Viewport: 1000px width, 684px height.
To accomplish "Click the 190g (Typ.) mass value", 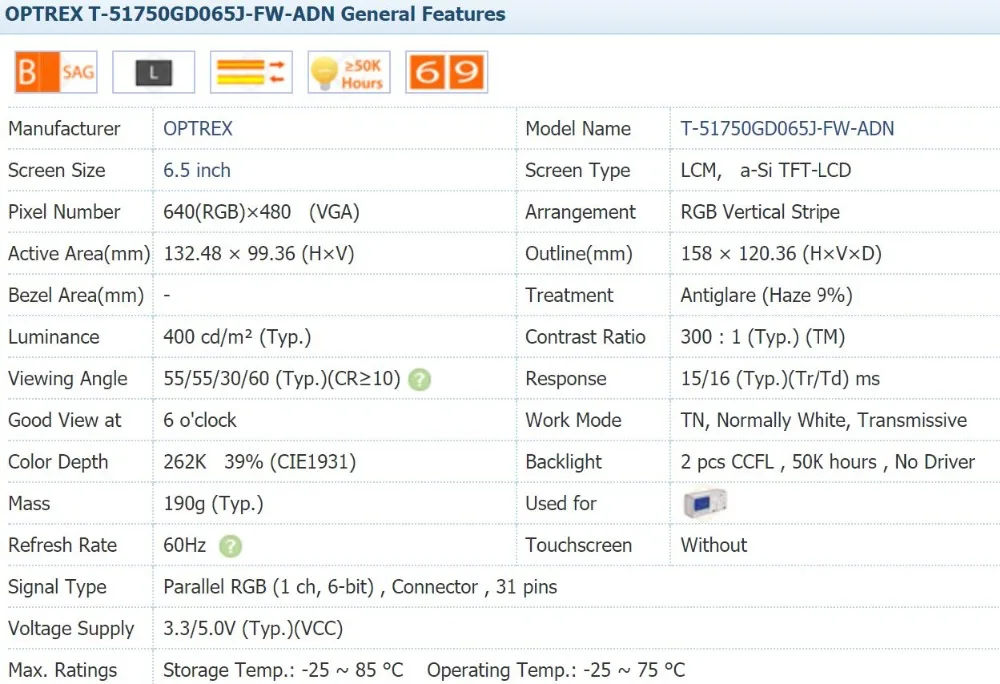I will [213, 504].
